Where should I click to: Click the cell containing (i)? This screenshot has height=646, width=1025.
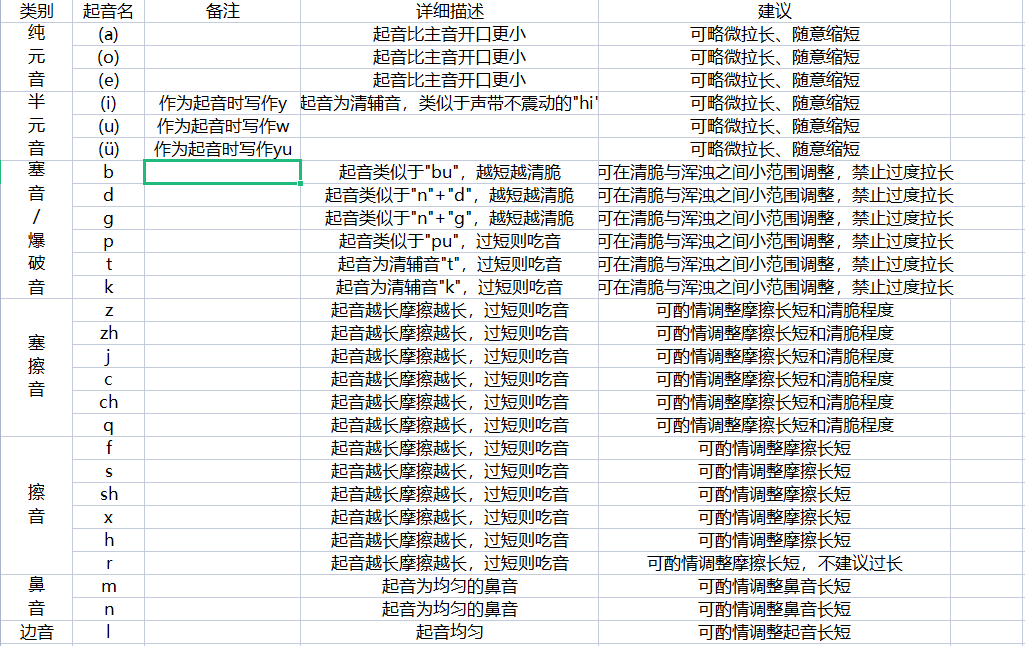(108, 103)
